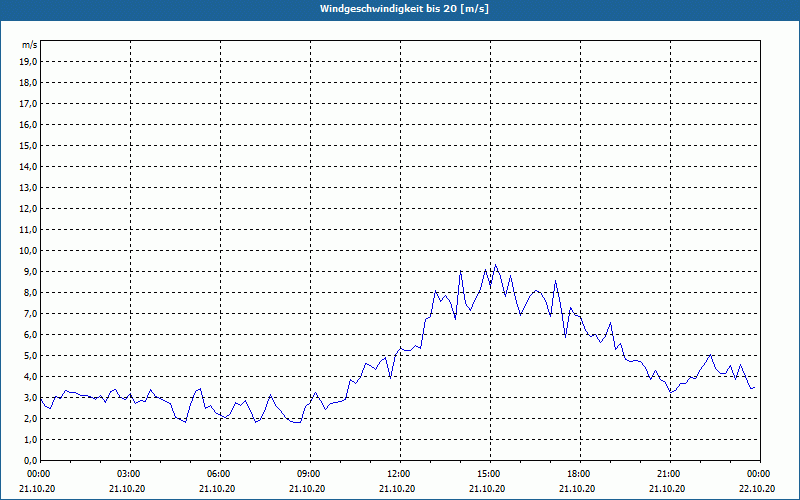The height and width of the screenshot is (500, 800).
Task: Click the 09:00 time axis label
Action: pyautogui.click(x=310, y=474)
